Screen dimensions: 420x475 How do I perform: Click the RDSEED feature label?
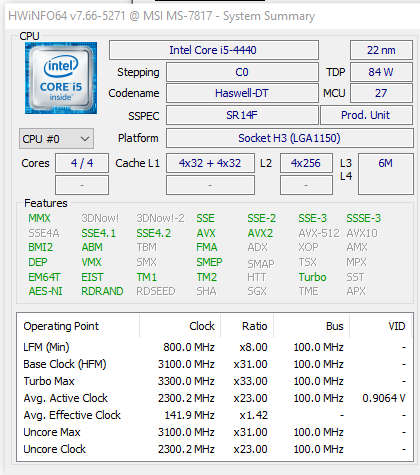point(156,291)
